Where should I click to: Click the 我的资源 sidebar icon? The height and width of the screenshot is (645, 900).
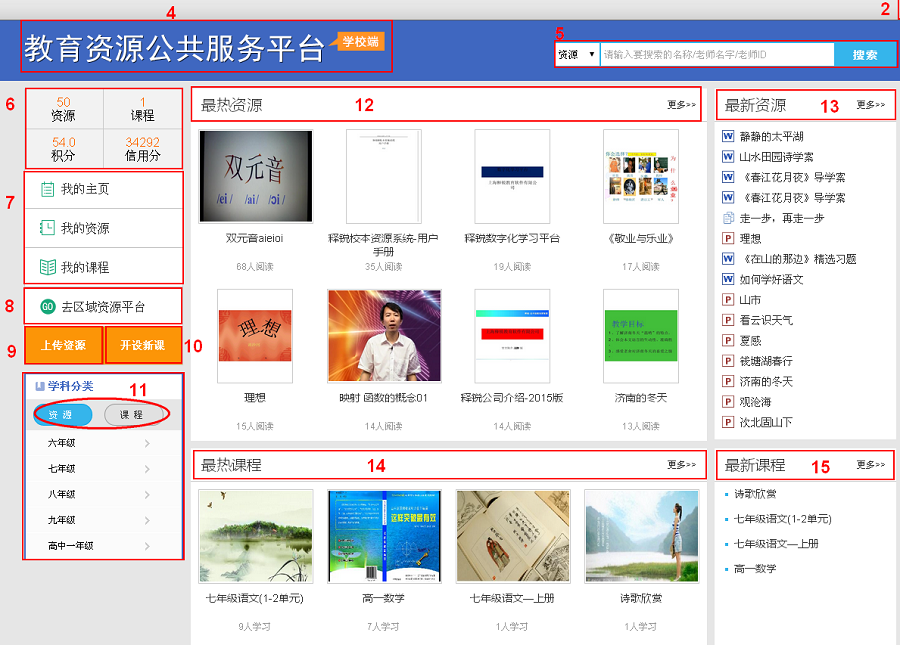point(47,228)
